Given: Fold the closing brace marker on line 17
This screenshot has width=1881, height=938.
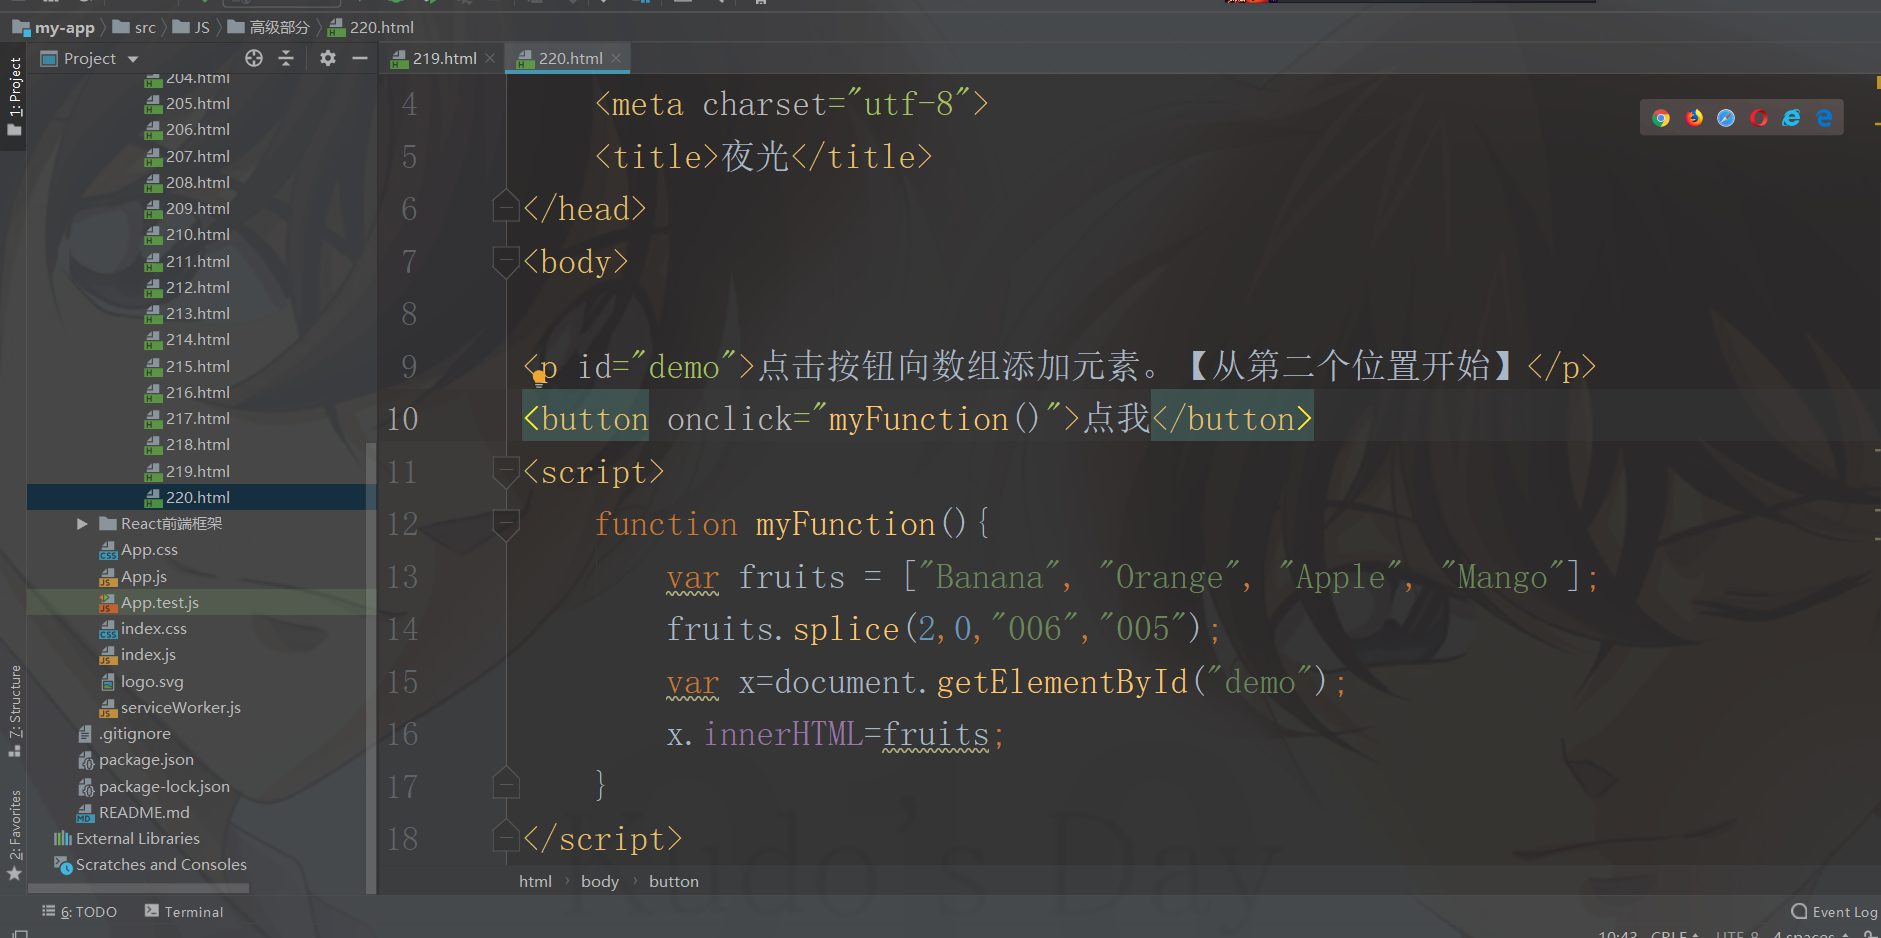Looking at the screenshot, I should (506, 783).
